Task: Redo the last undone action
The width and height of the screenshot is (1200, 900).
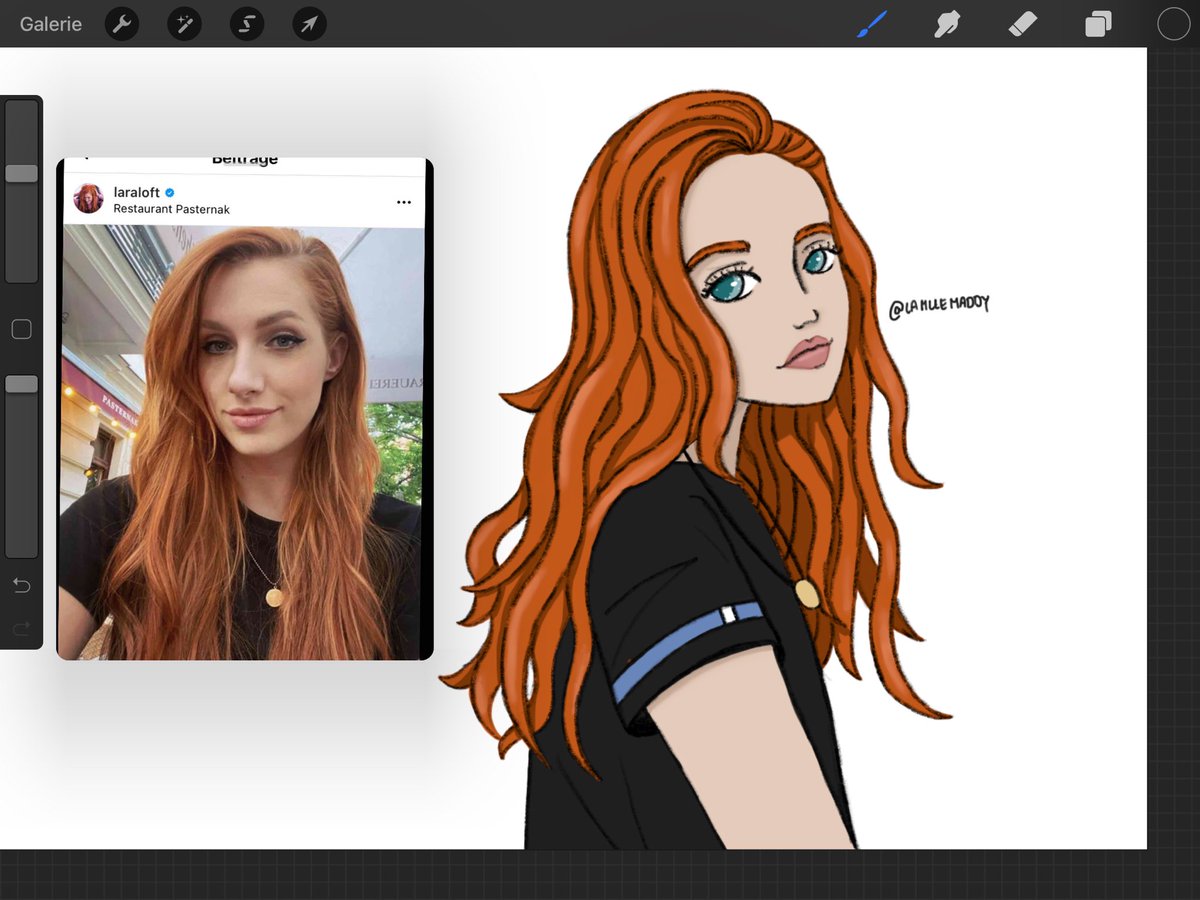Action: (21, 629)
